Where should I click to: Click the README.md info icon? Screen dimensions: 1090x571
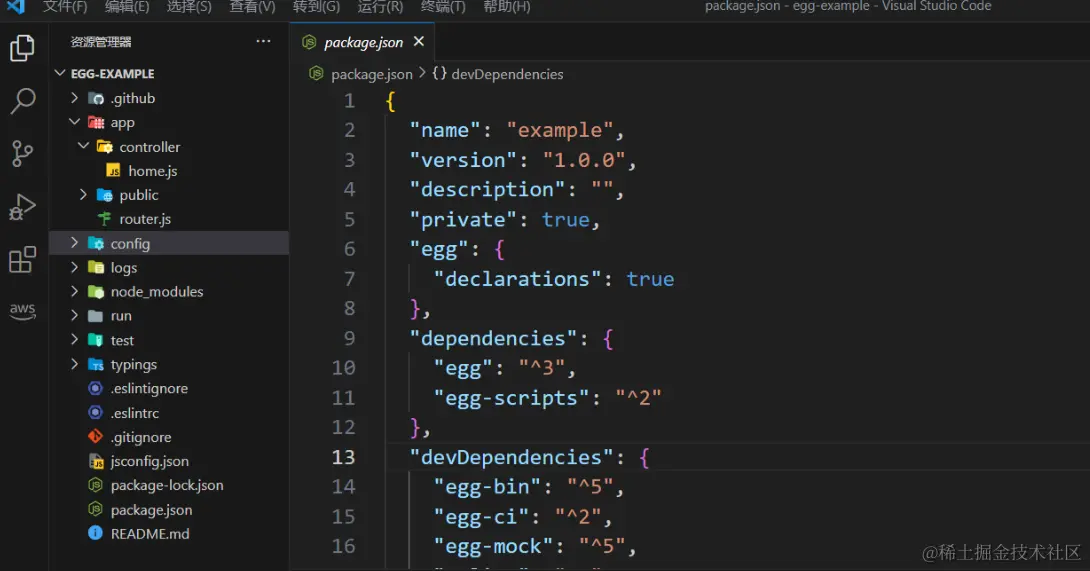[95, 533]
